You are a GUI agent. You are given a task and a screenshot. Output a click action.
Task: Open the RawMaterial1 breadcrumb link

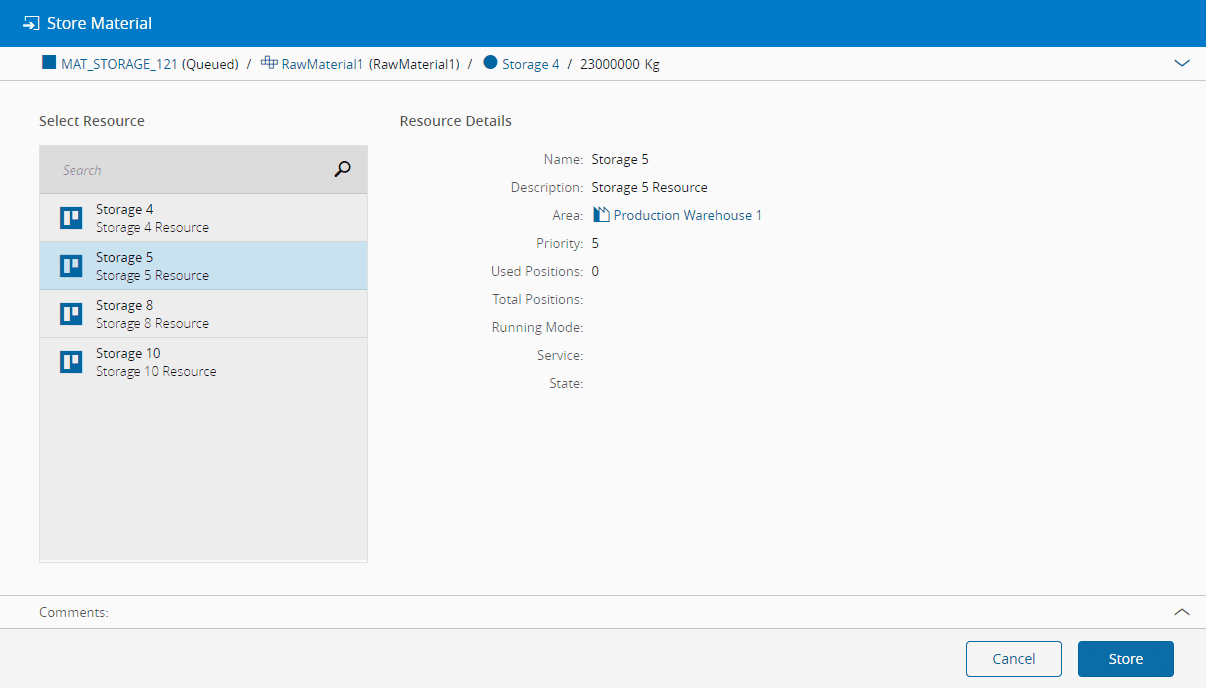(x=322, y=64)
